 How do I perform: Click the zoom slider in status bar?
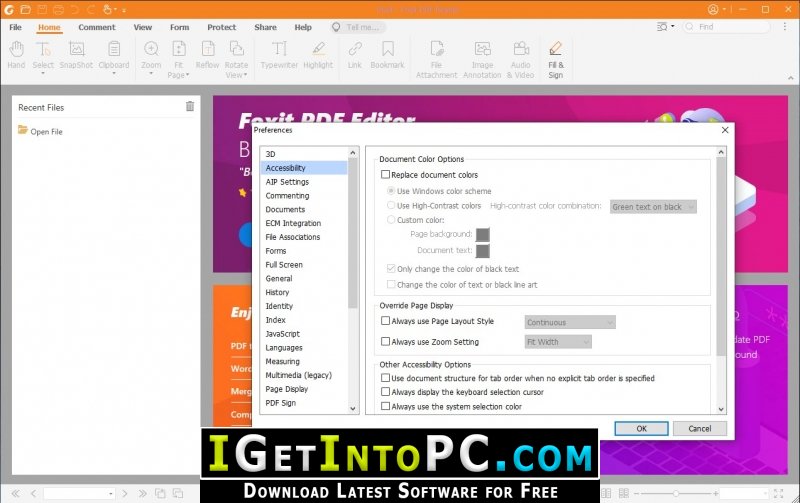(x=676, y=493)
